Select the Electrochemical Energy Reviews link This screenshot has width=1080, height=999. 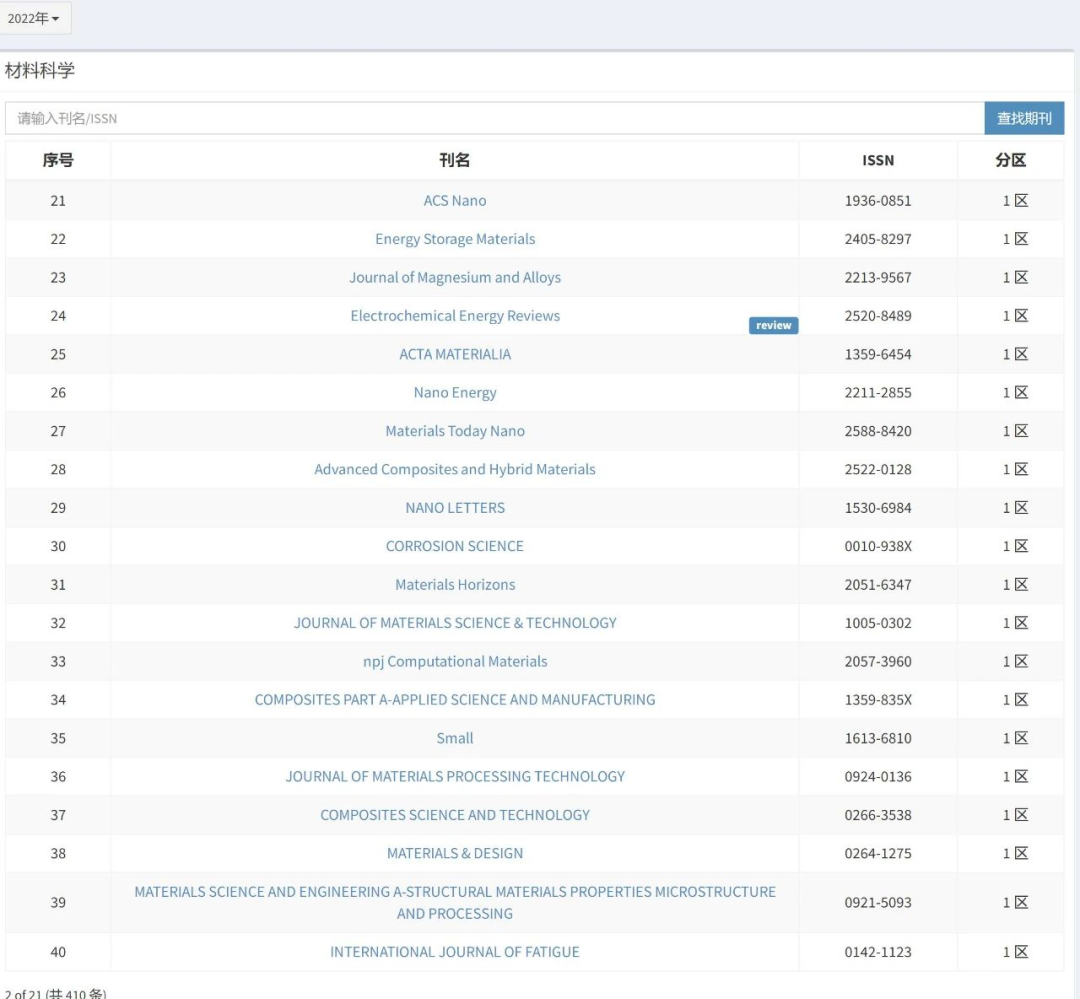tap(454, 316)
